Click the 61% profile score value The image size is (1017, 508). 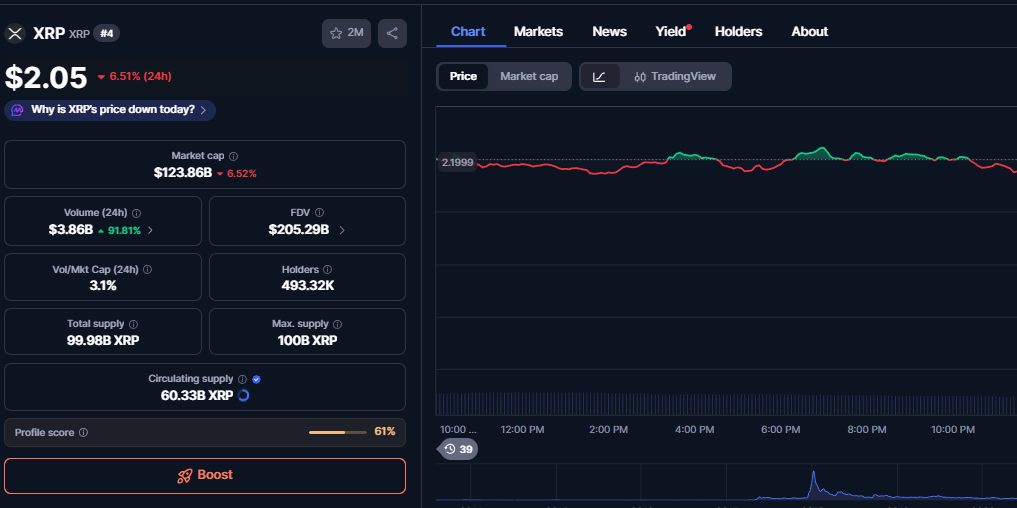385,432
